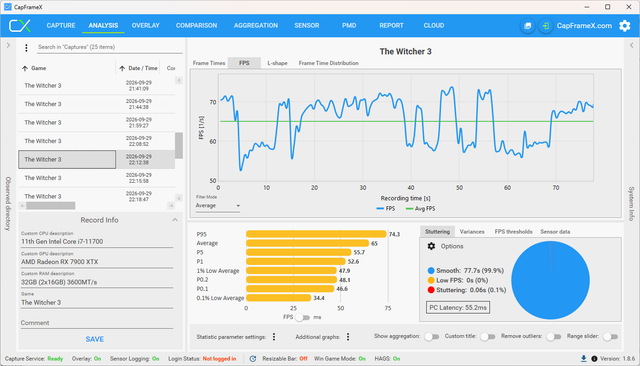Open the CLOUD tab
The height and width of the screenshot is (366, 640).
click(x=433, y=26)
